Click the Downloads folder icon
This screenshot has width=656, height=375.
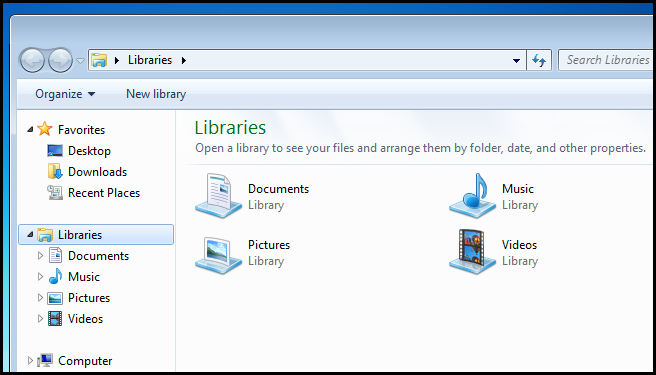55,172
